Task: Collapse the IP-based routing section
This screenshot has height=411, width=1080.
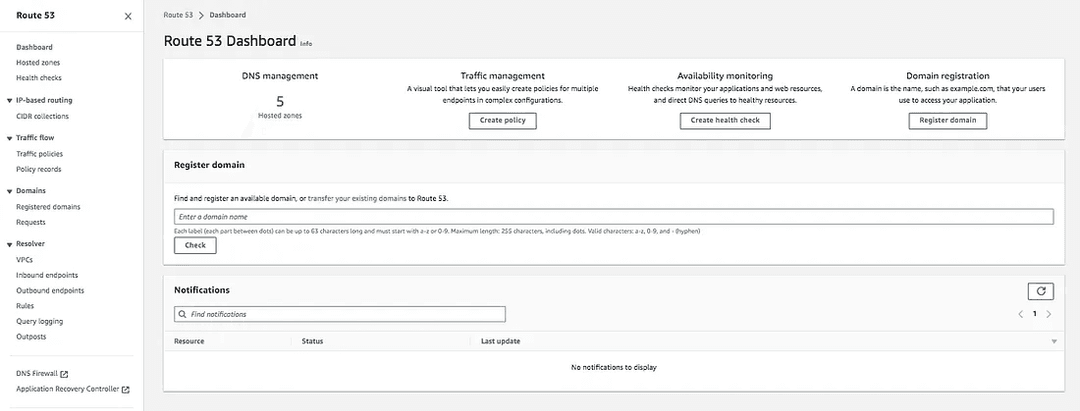Action: coord(9,101)
